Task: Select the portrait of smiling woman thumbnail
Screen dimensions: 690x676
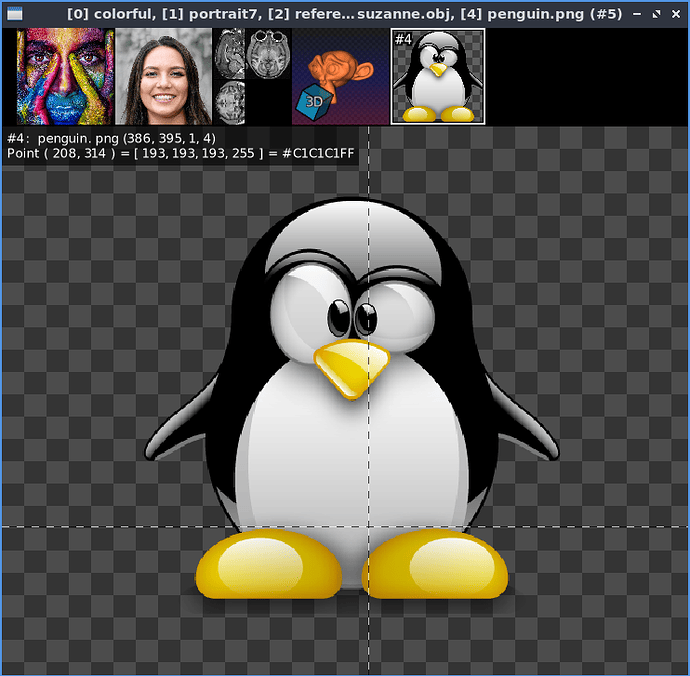Action: [163, 76]
